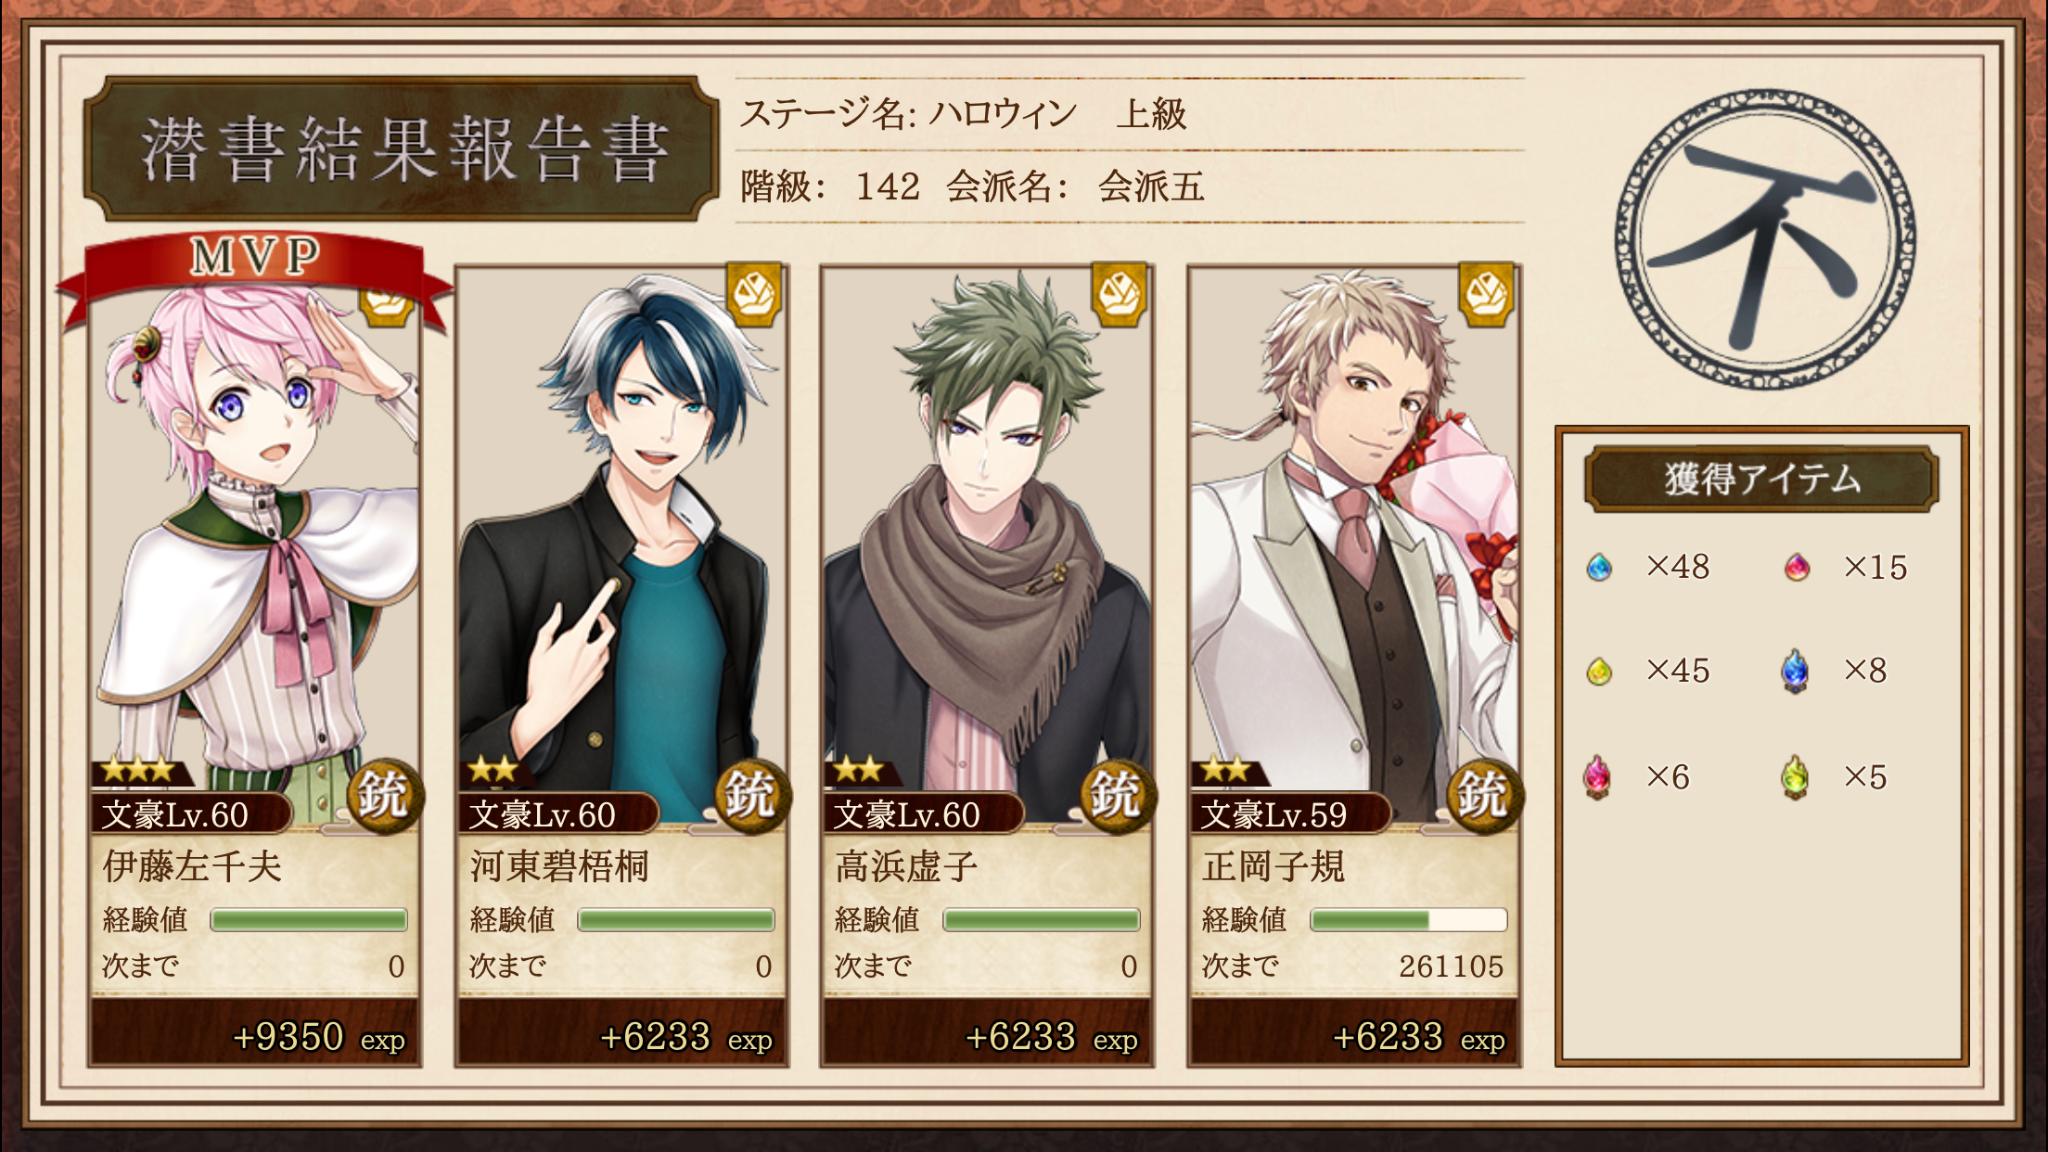Select the MVP 伊藤左千夫 character card
2048x1152 pixels.
click(255, 666)
